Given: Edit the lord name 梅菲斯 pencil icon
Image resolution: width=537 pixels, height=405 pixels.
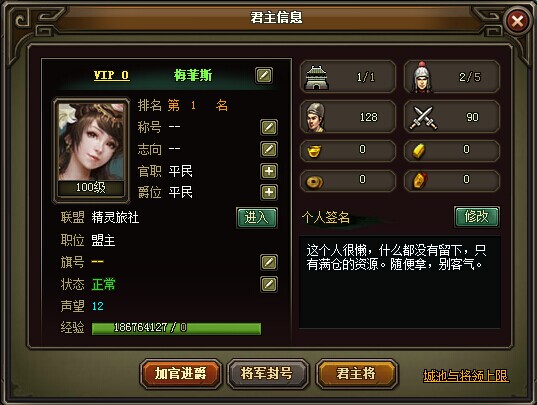Looking at the screenshot, I should (x=264, y=75).
